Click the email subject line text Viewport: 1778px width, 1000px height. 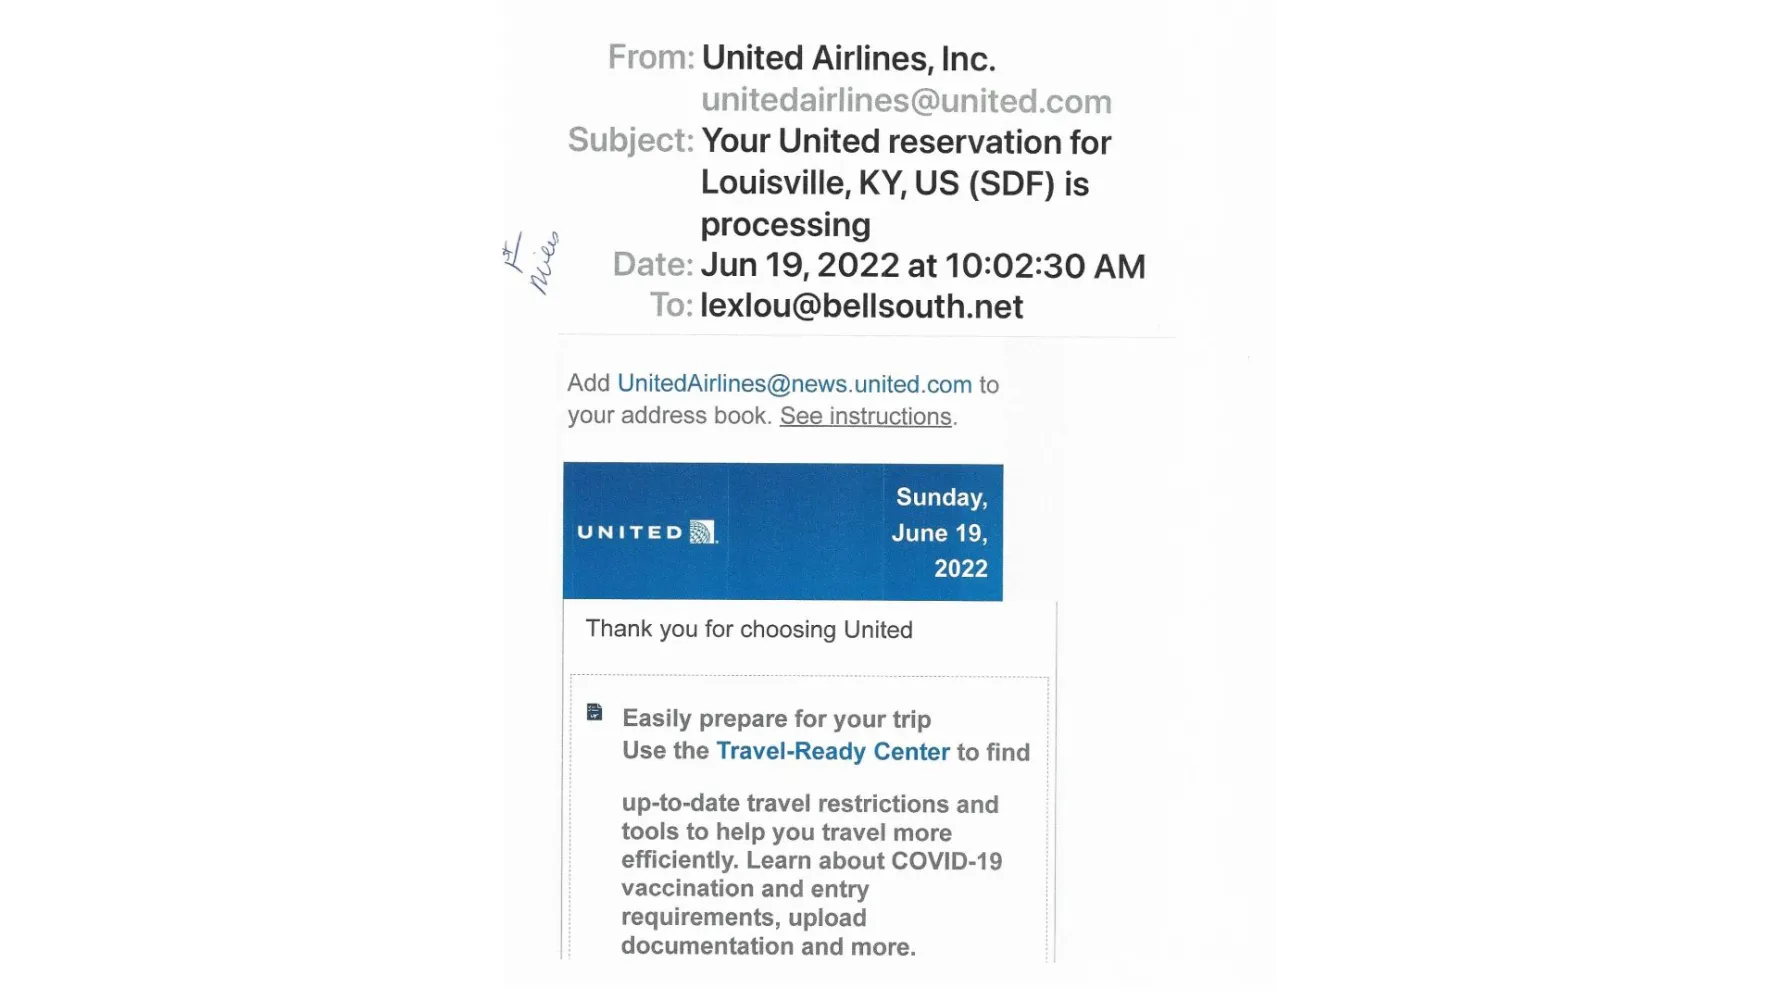pyautogui.click(x=905, y=183)
